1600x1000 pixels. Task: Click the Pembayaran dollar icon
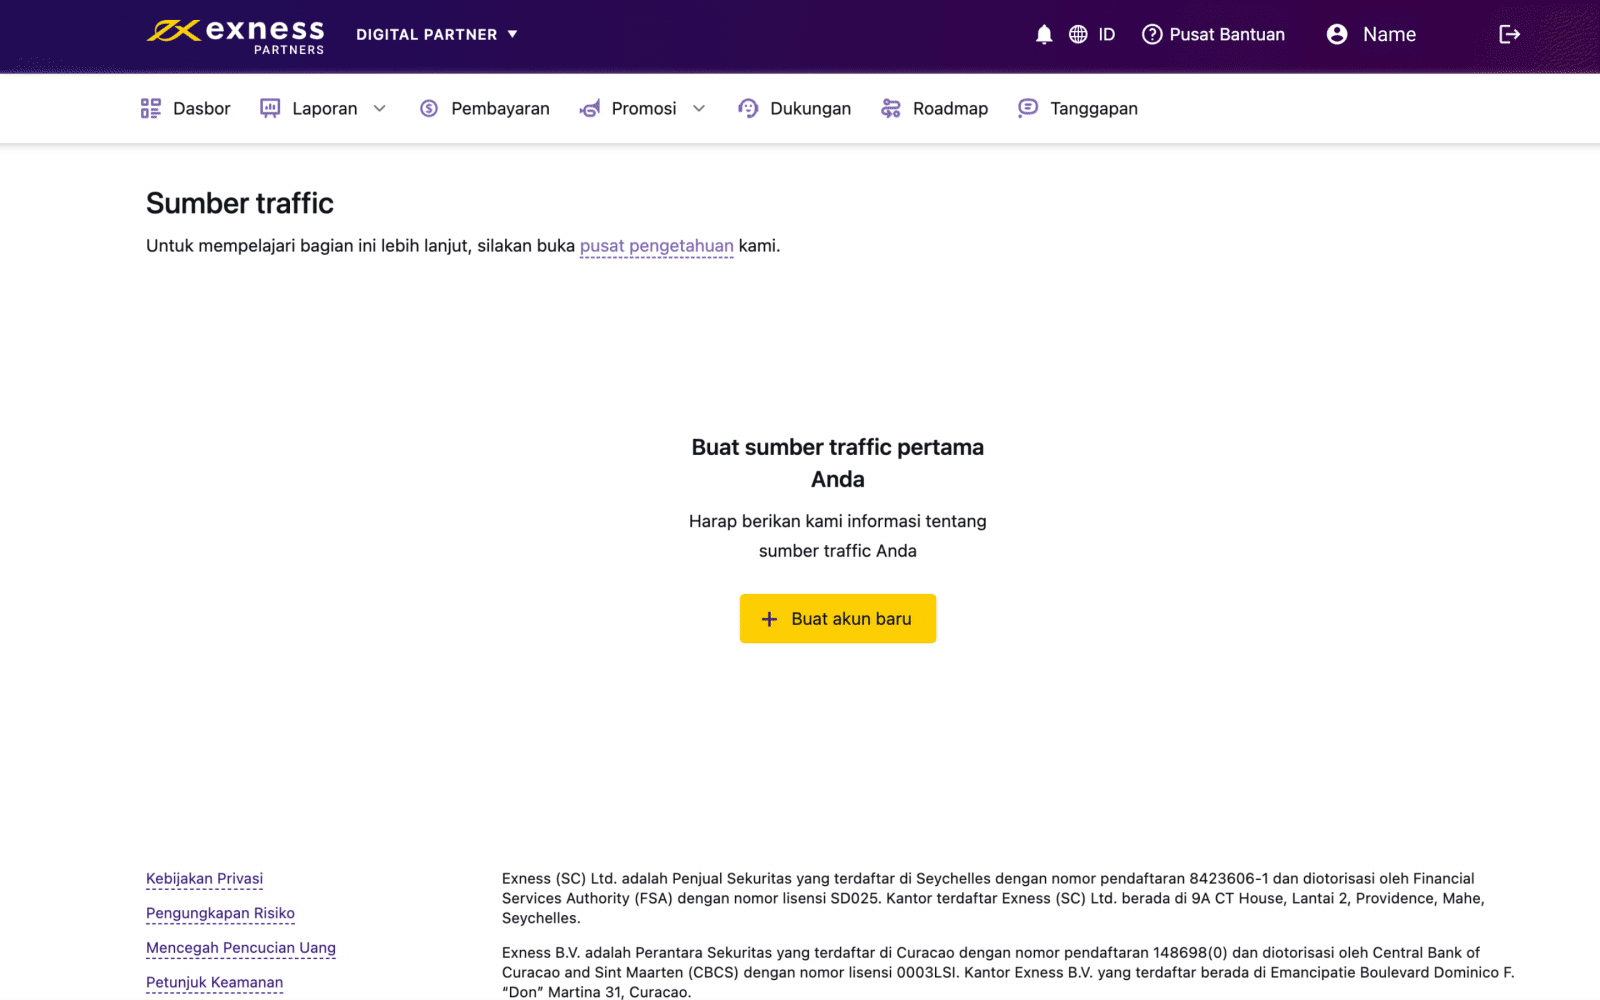click(x=429, y=108)
